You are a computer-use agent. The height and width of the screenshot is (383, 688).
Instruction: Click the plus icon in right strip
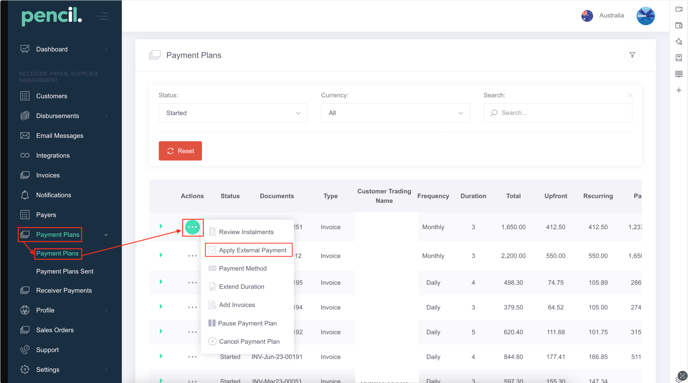point(679,90)
